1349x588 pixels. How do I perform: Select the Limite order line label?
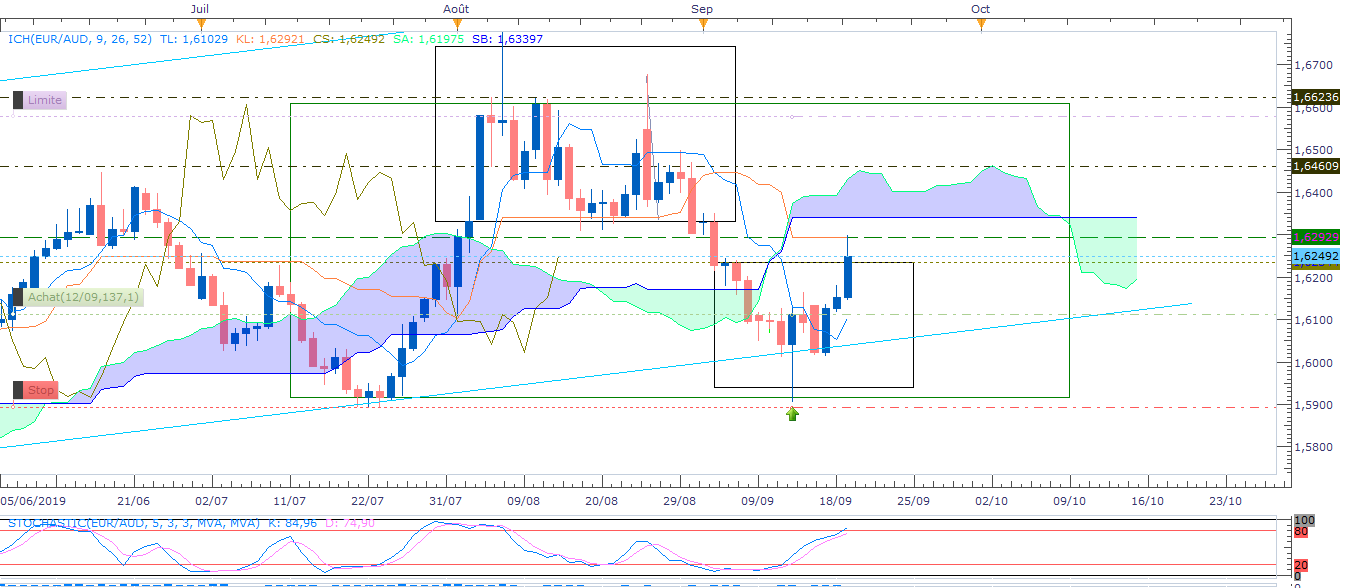pyautogui.click(x=45, y=100)
